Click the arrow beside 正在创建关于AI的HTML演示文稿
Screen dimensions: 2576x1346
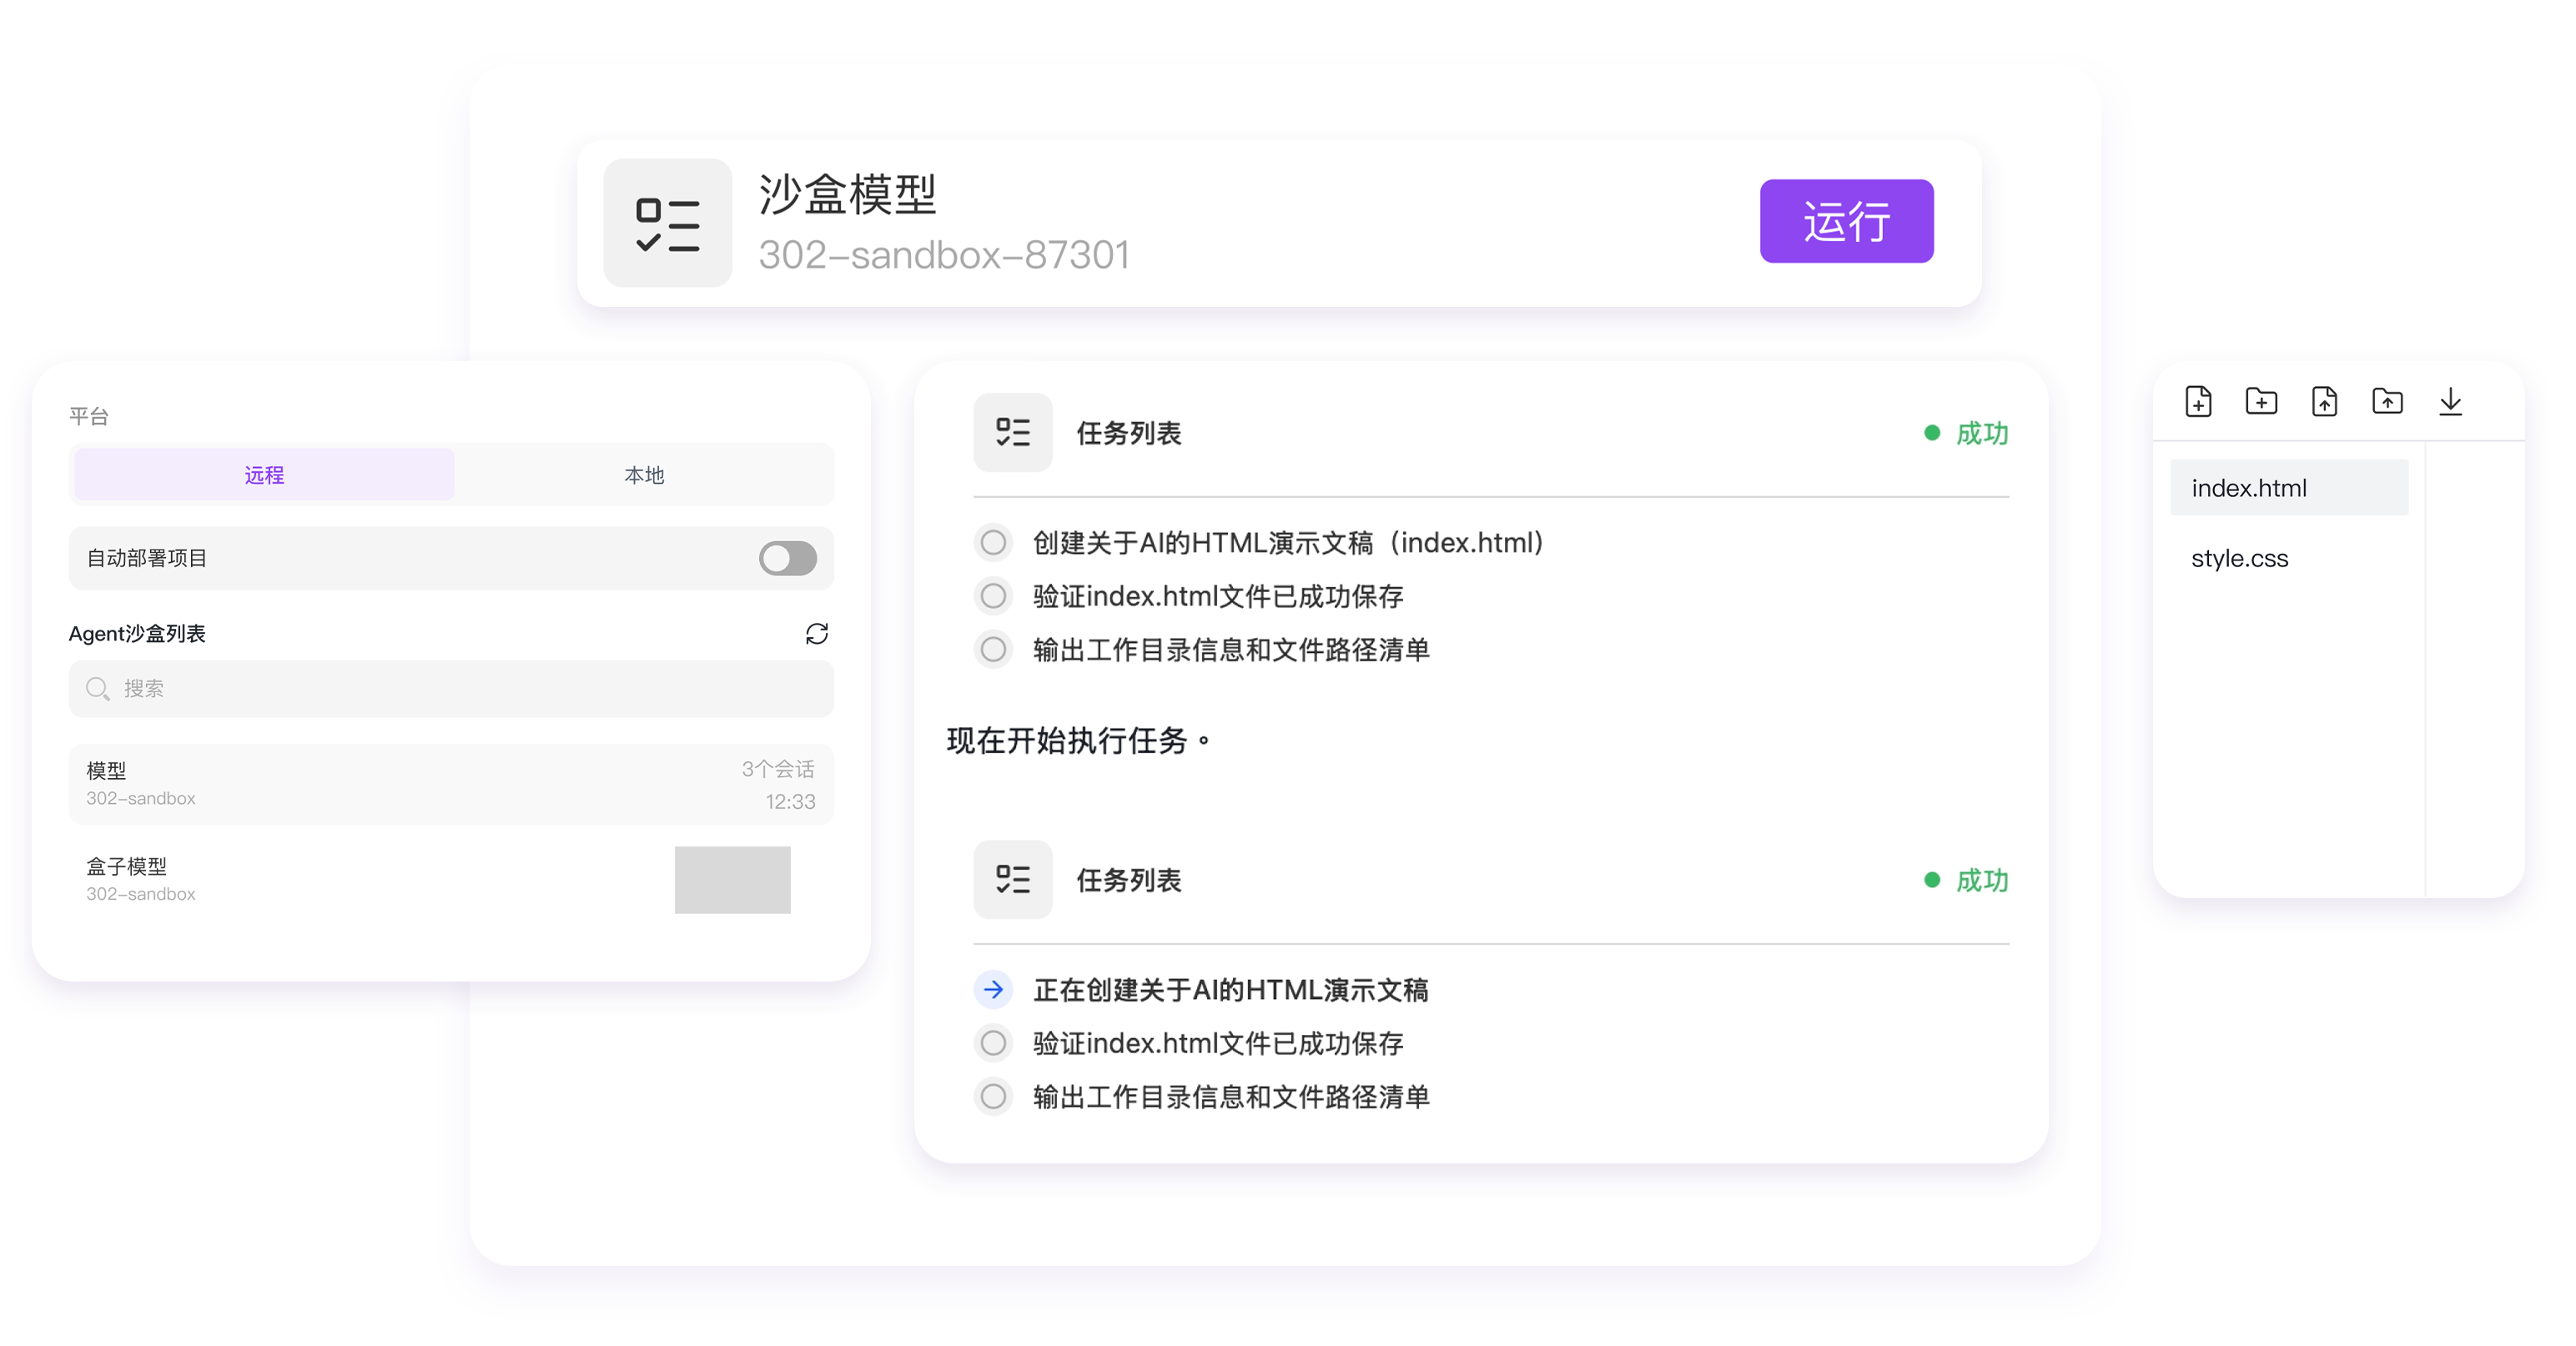[x=993, y=989]
